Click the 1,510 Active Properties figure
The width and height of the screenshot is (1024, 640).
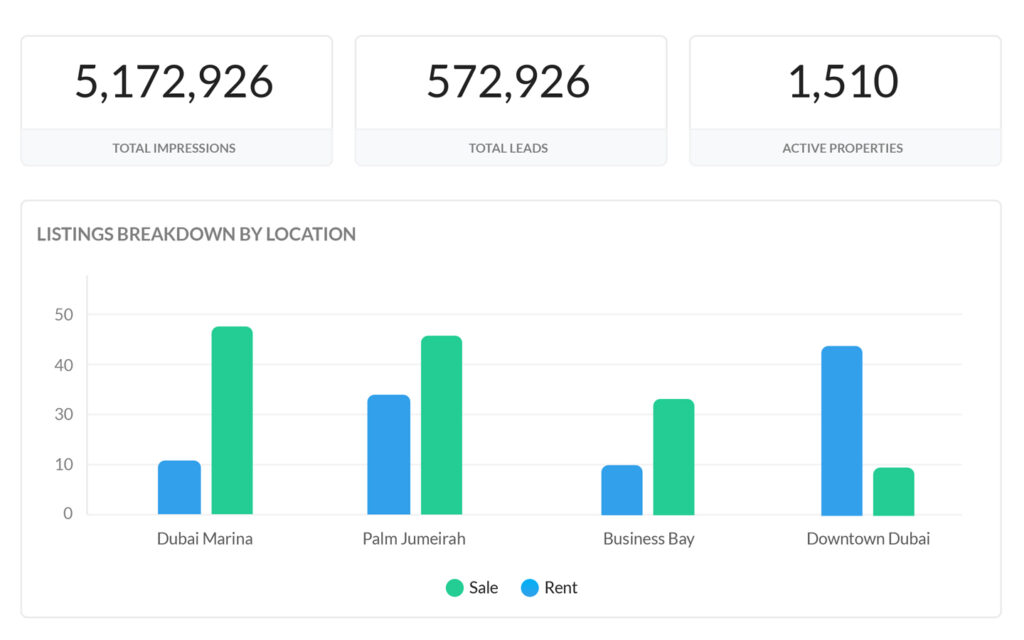pos(844,82)
